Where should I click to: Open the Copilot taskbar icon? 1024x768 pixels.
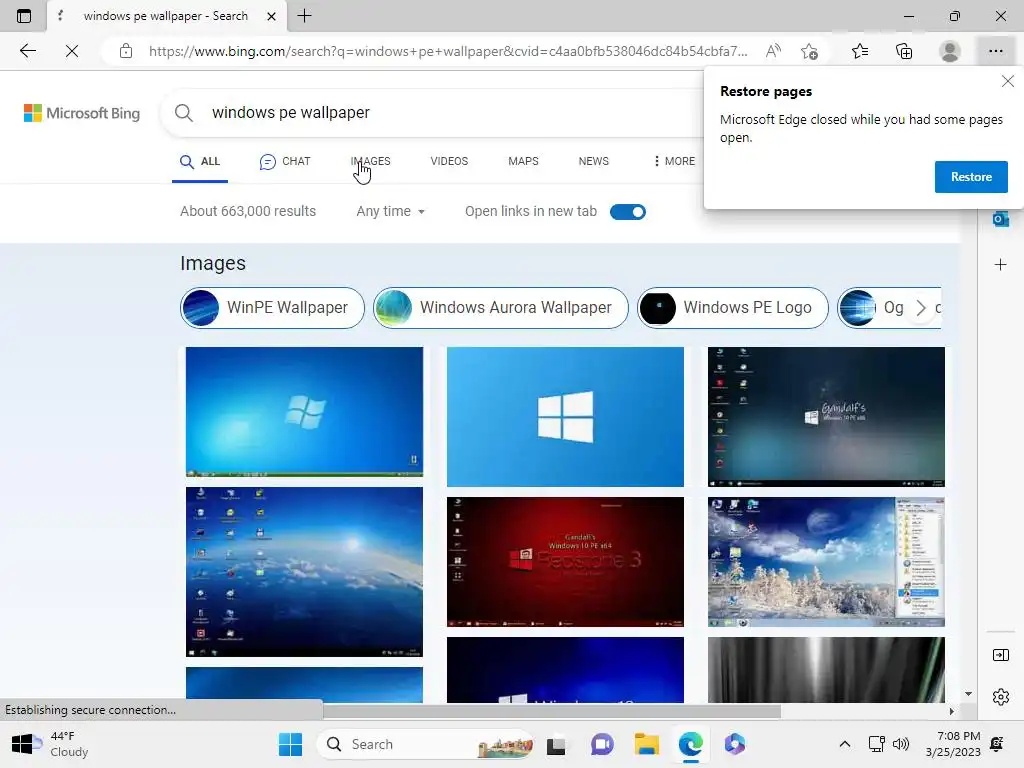[735, 744]
